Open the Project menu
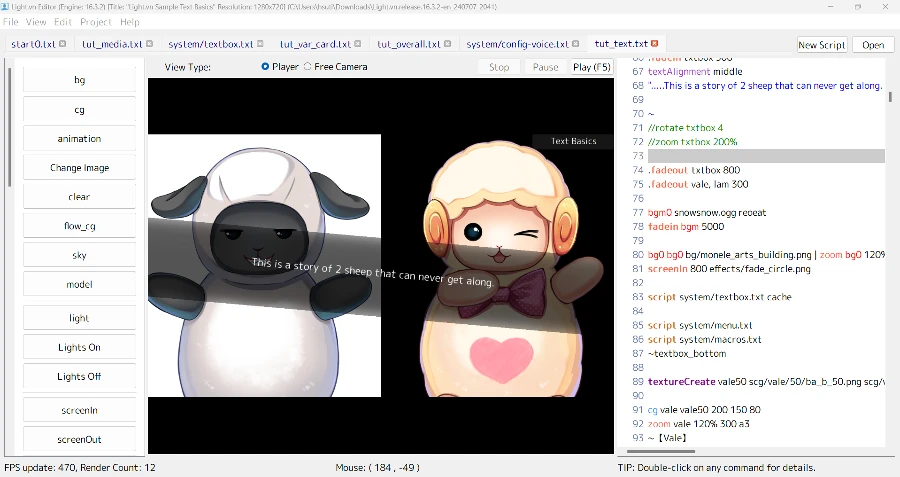This screenshot has height=477, width=900. coord(96,22)
